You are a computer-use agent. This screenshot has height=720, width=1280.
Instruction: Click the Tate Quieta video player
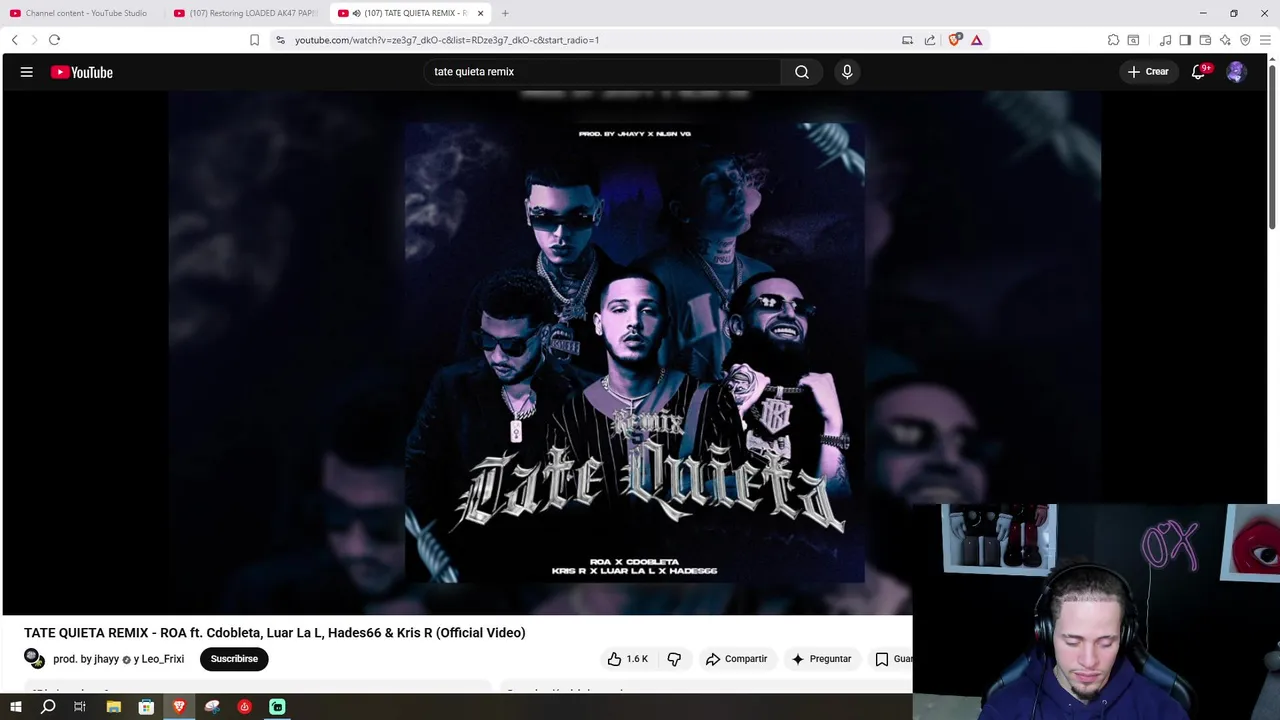pyautogui.click(x=635, y=352)
